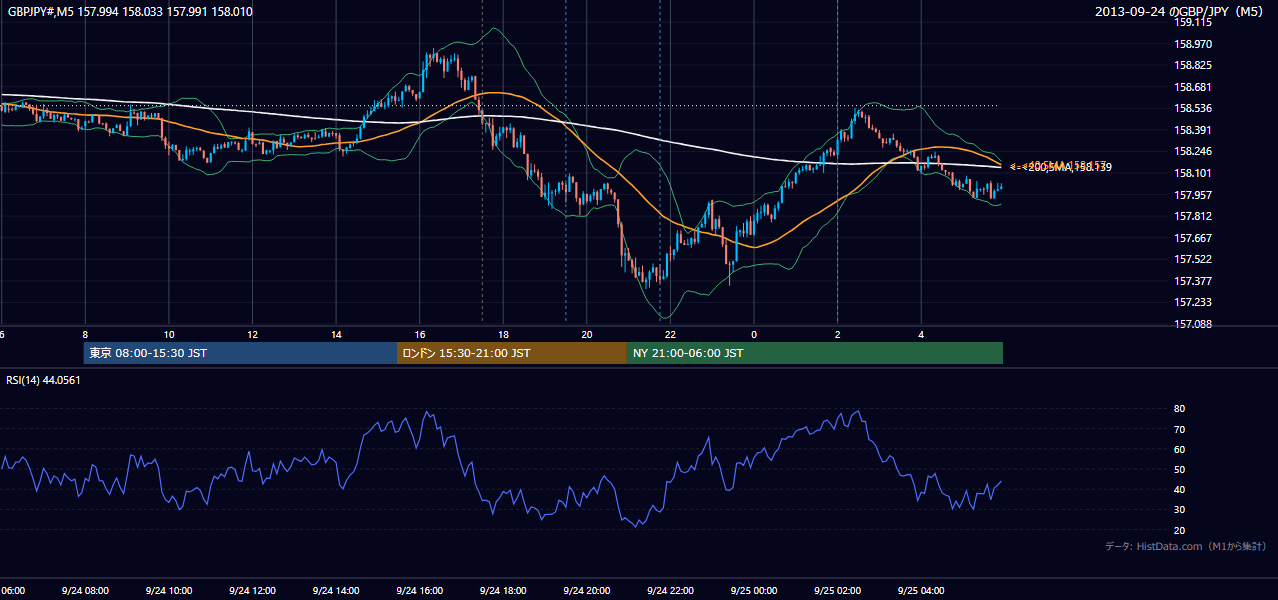This screenshot has height=600, width=1278.
Task: Click the 9/25 04:00 time label
Action: pos(921,590)
